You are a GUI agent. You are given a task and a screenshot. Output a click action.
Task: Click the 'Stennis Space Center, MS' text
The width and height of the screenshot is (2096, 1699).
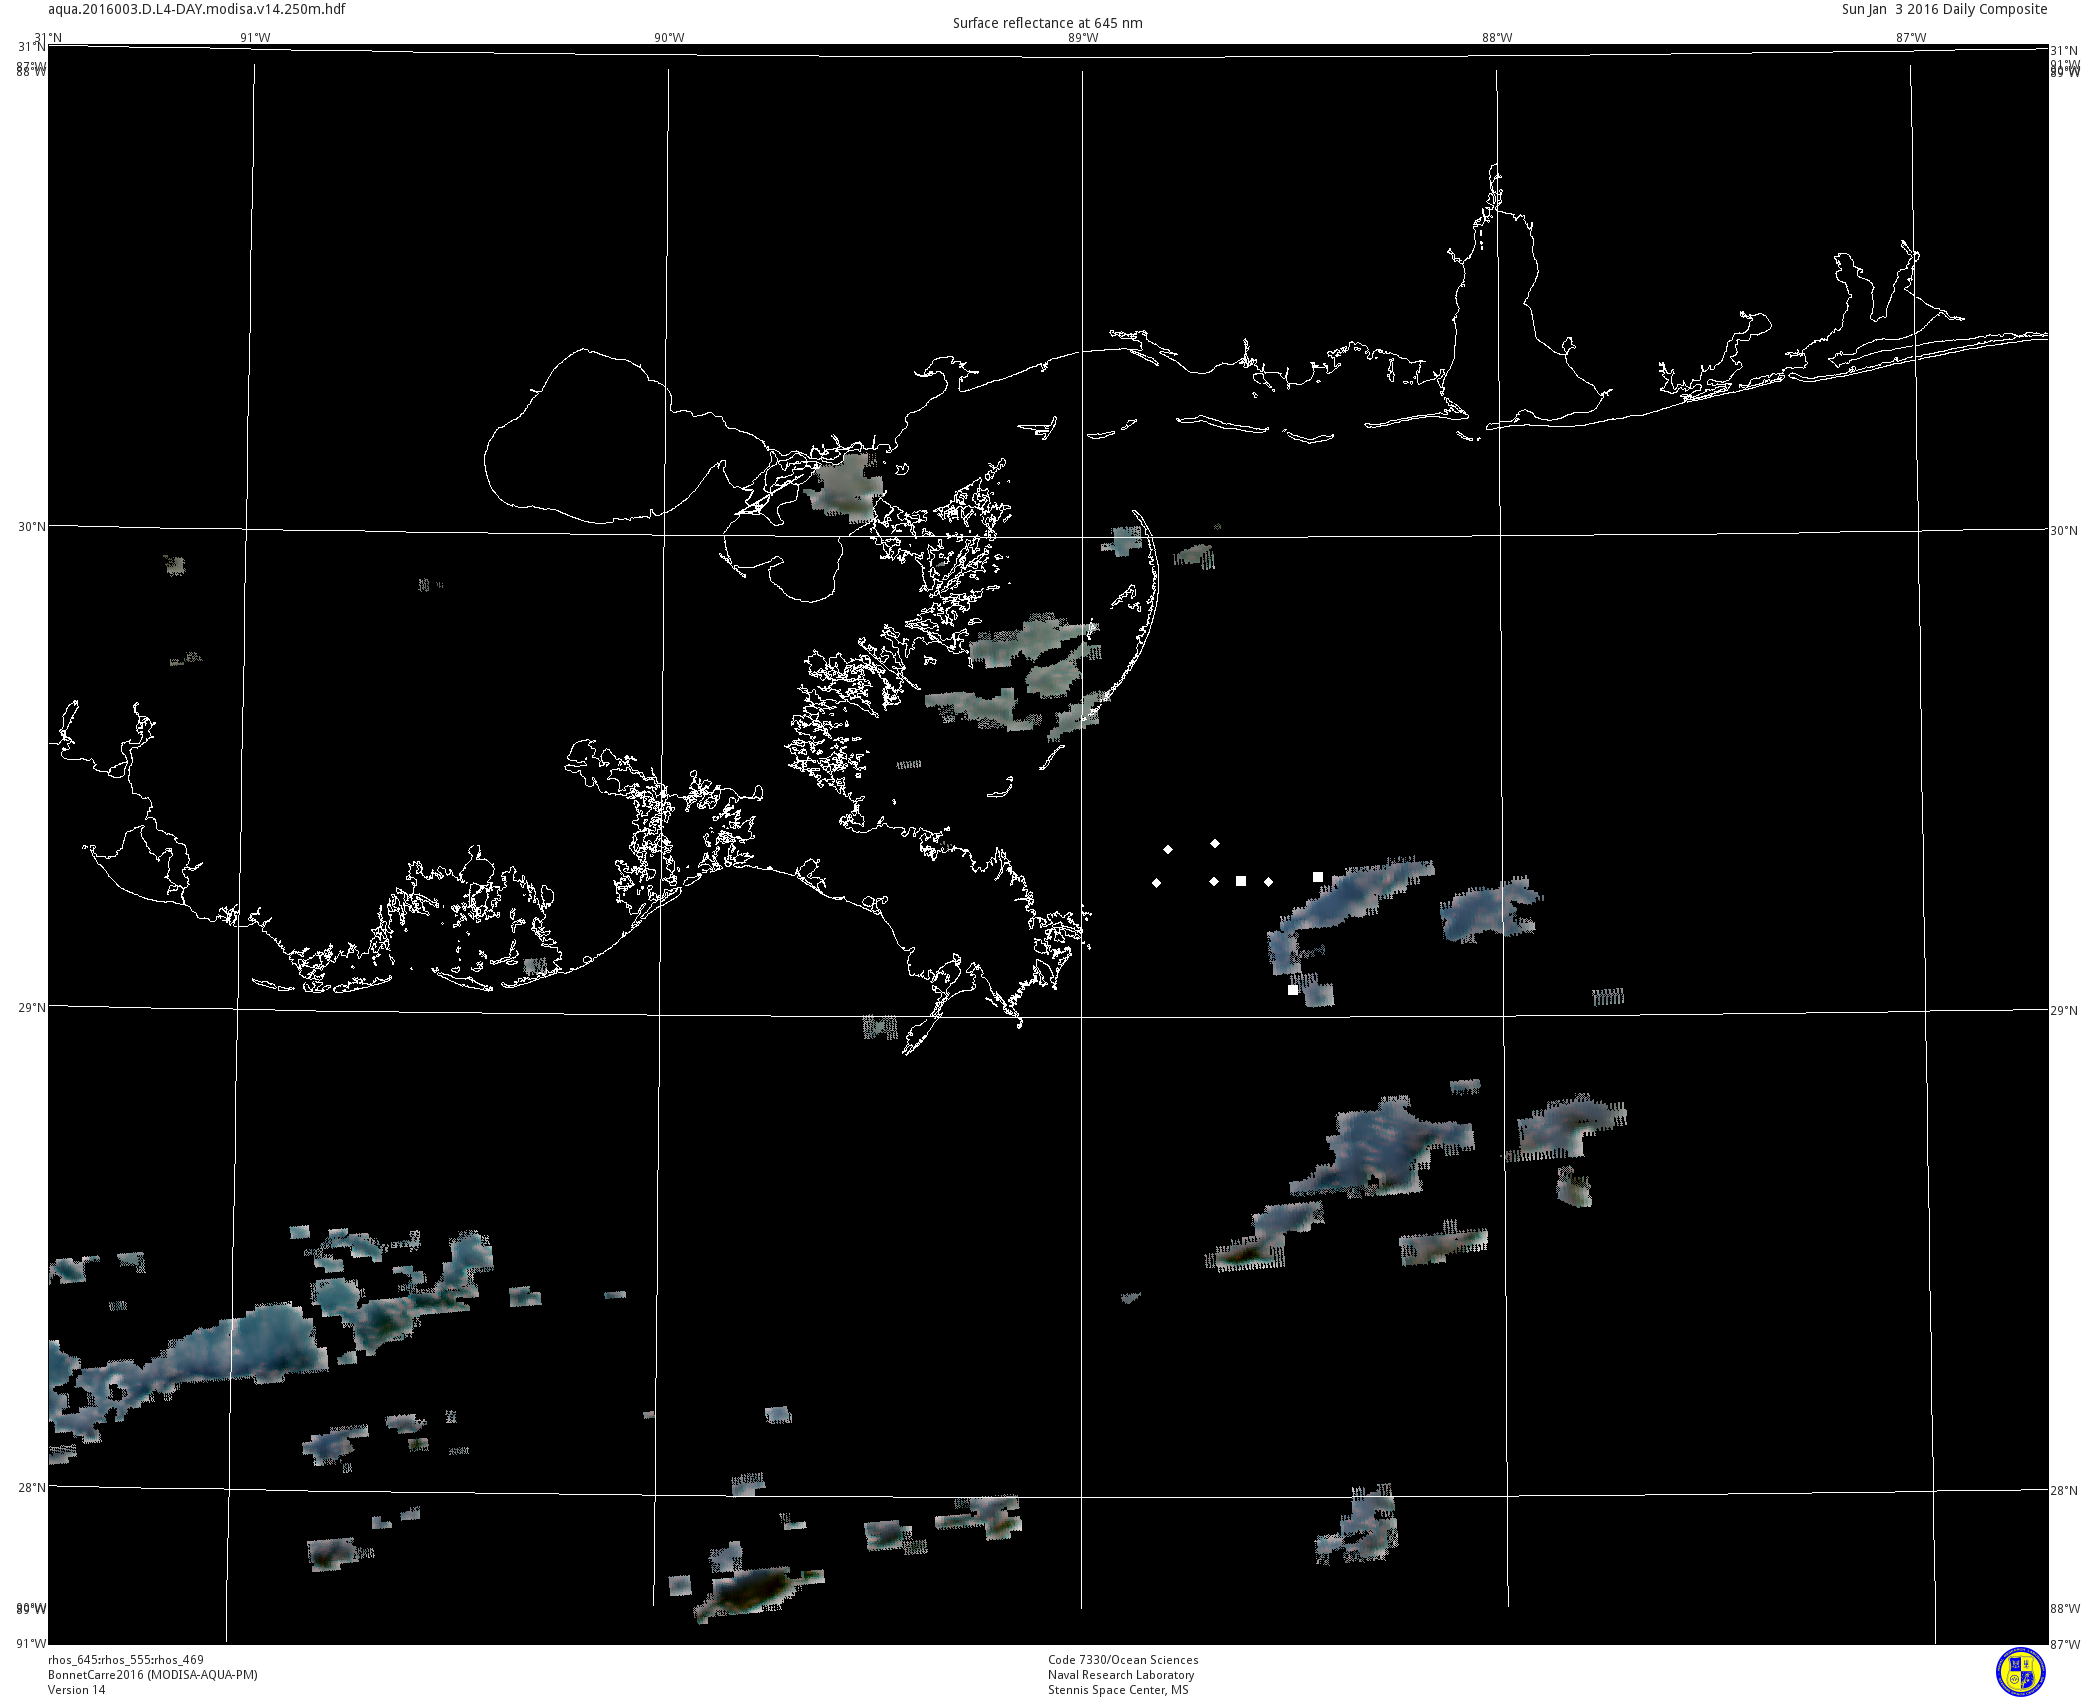[1118, 1690]
